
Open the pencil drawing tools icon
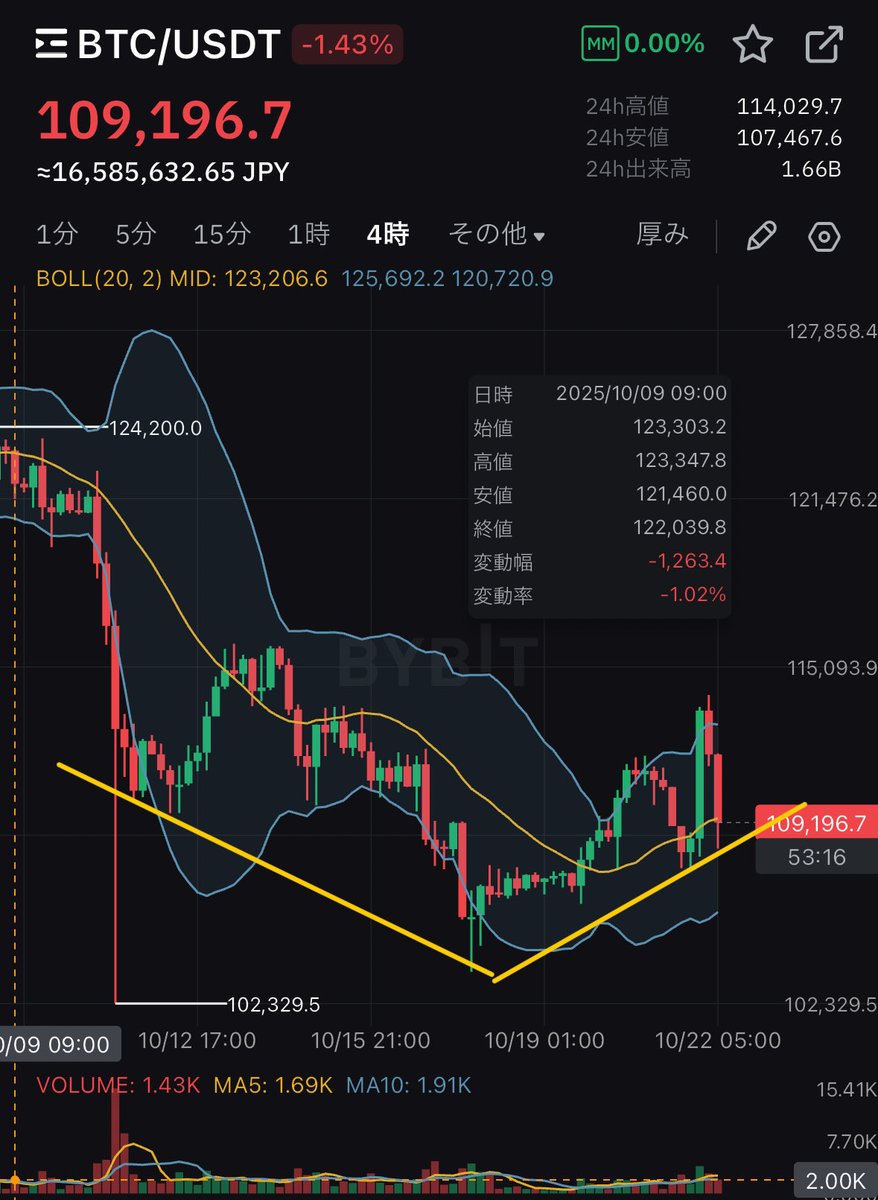[x=762, y=236]
